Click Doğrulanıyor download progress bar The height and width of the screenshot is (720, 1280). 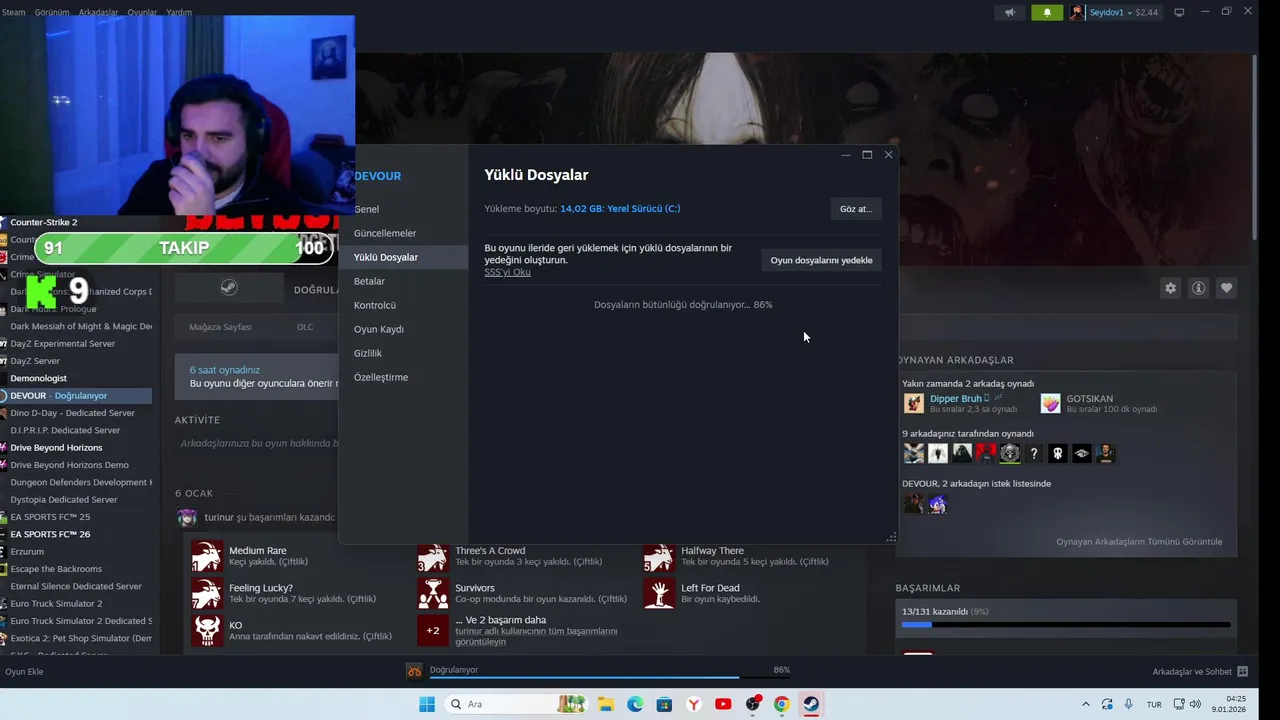[x=609, y=677]
